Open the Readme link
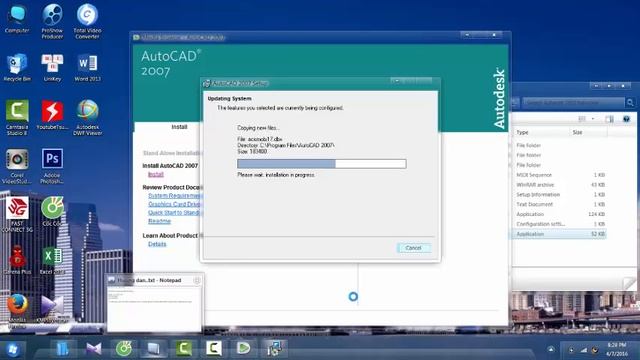Image resolution: width=640 pixels, height=360 pixels. click(x=159, y=221)
